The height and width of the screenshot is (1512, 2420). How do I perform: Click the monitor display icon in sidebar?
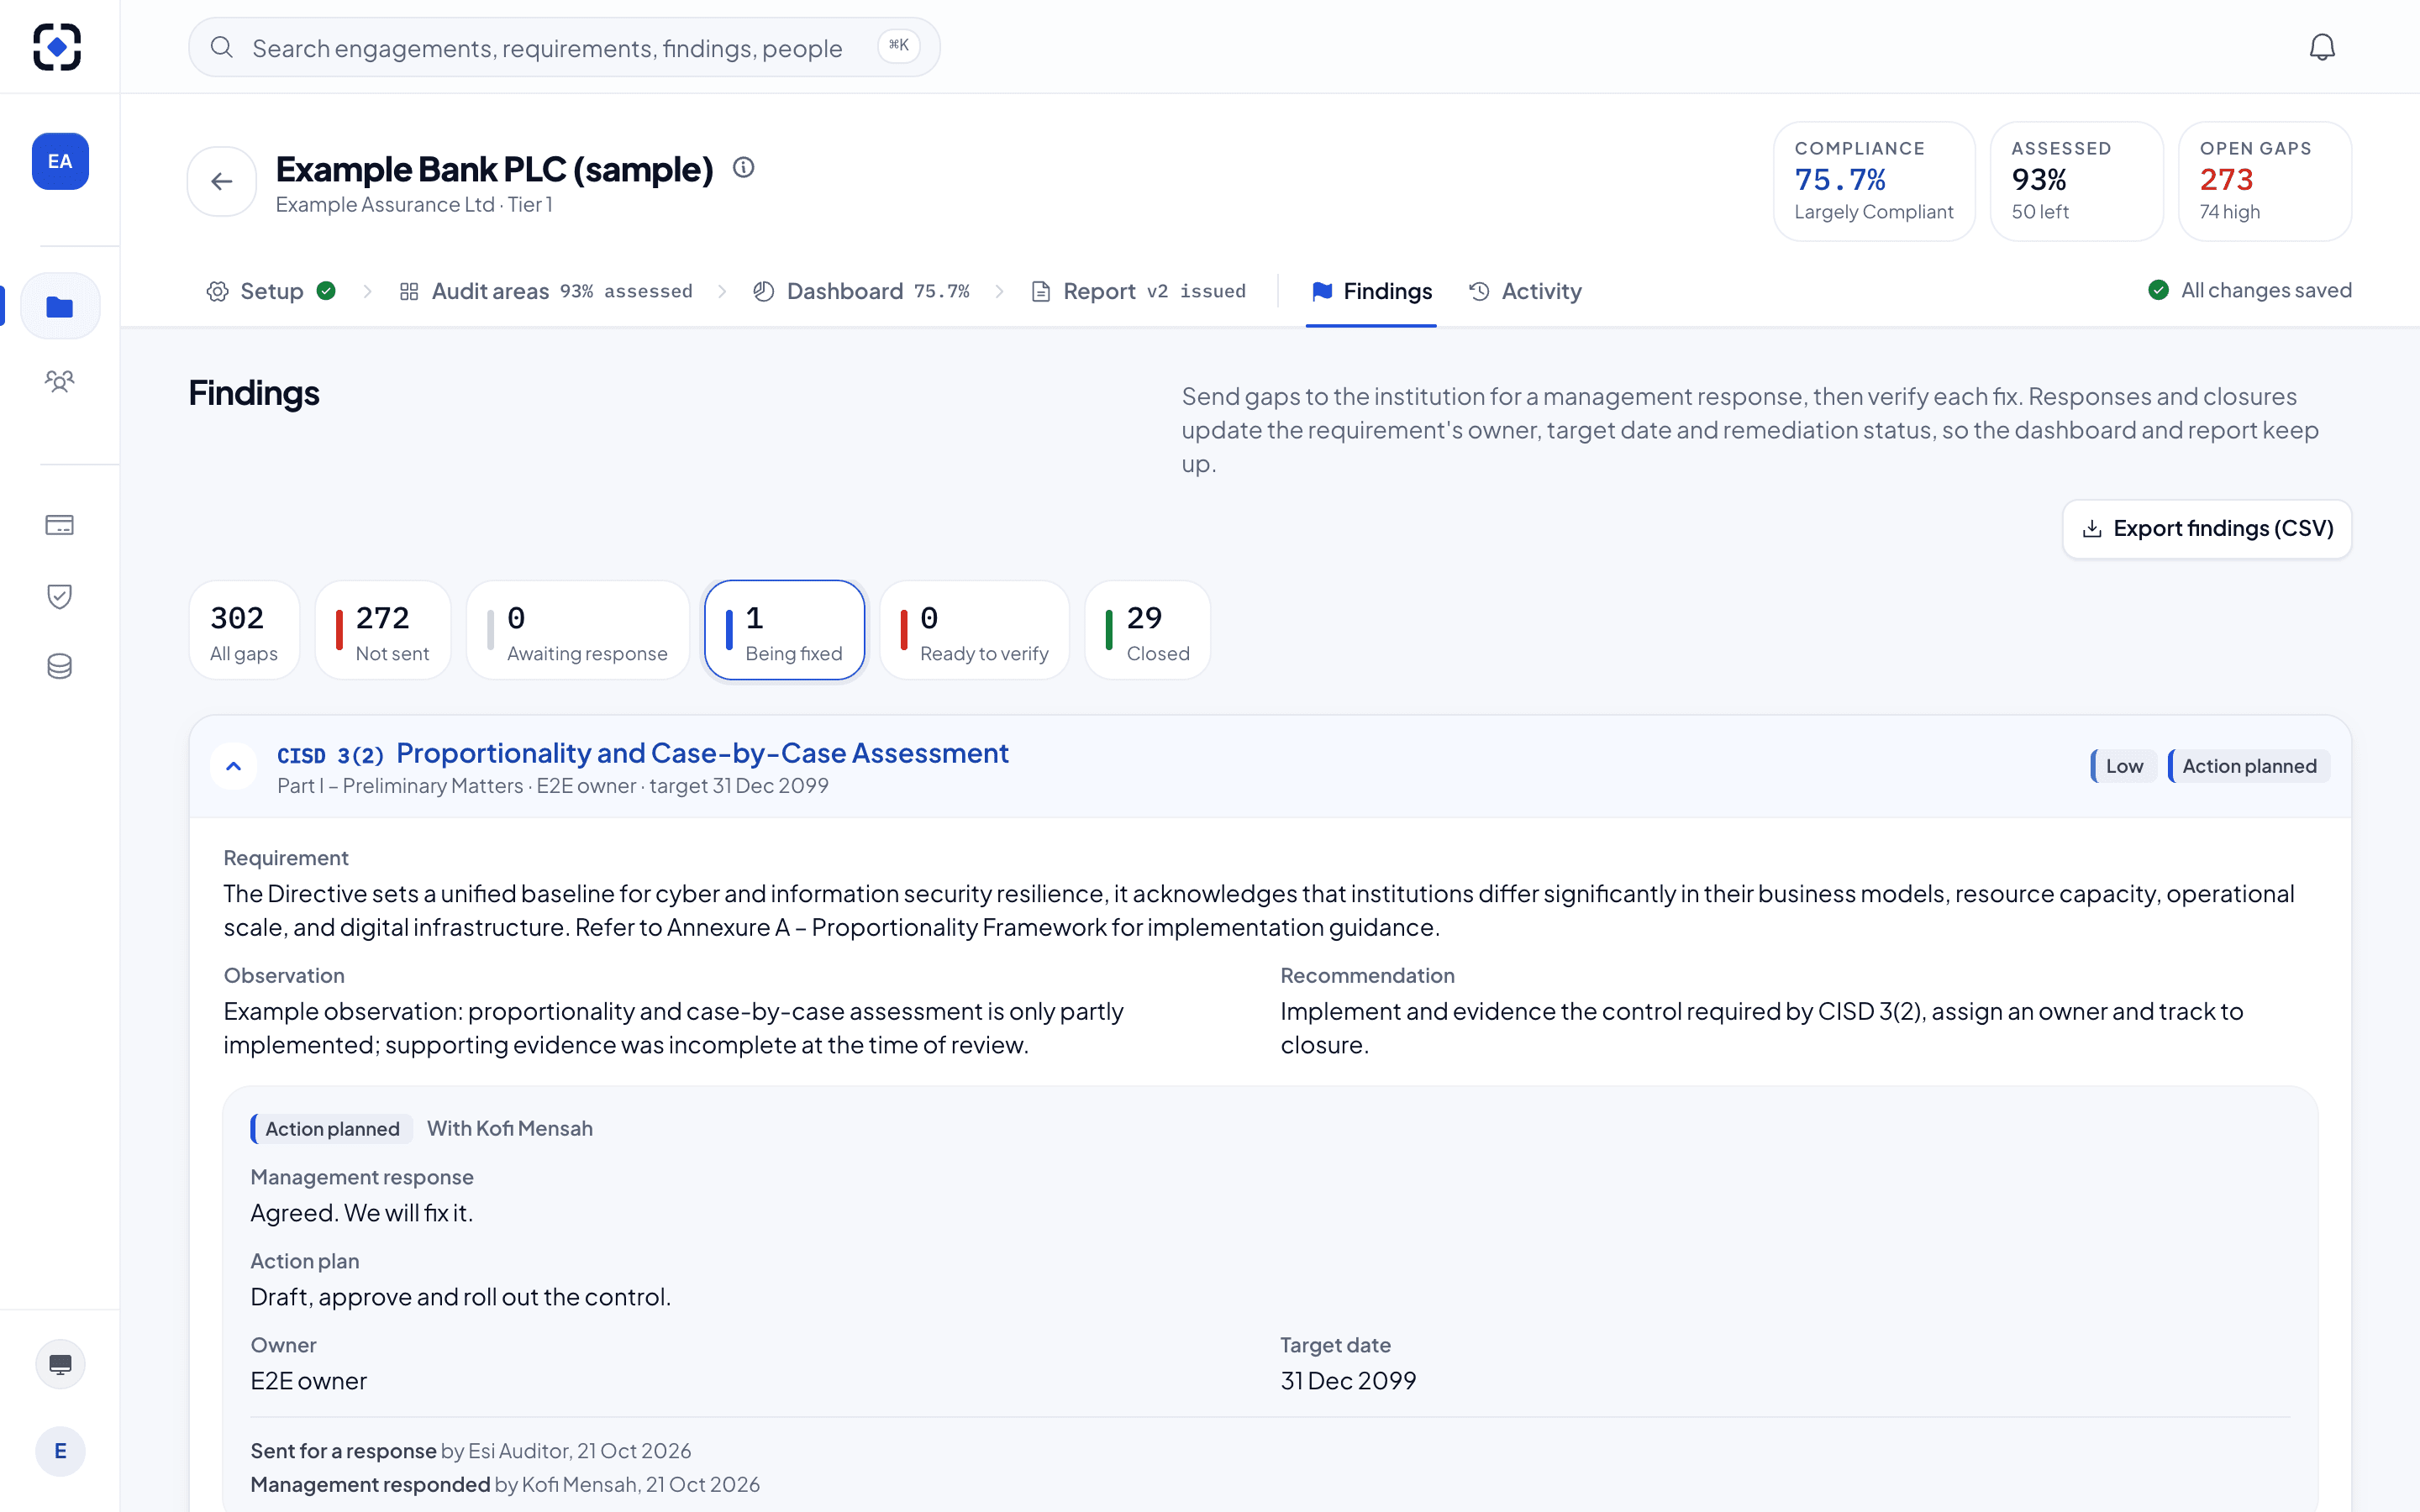(x=60, y=1364)
